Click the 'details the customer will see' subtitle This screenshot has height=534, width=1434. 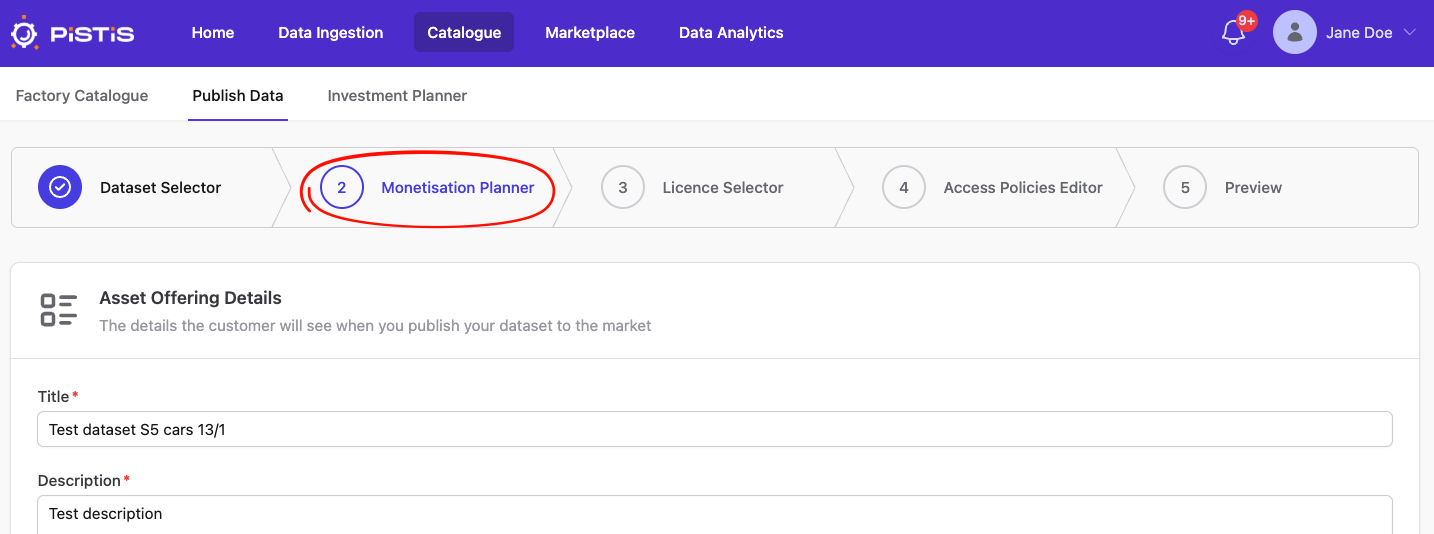click(x=375, y=326)
